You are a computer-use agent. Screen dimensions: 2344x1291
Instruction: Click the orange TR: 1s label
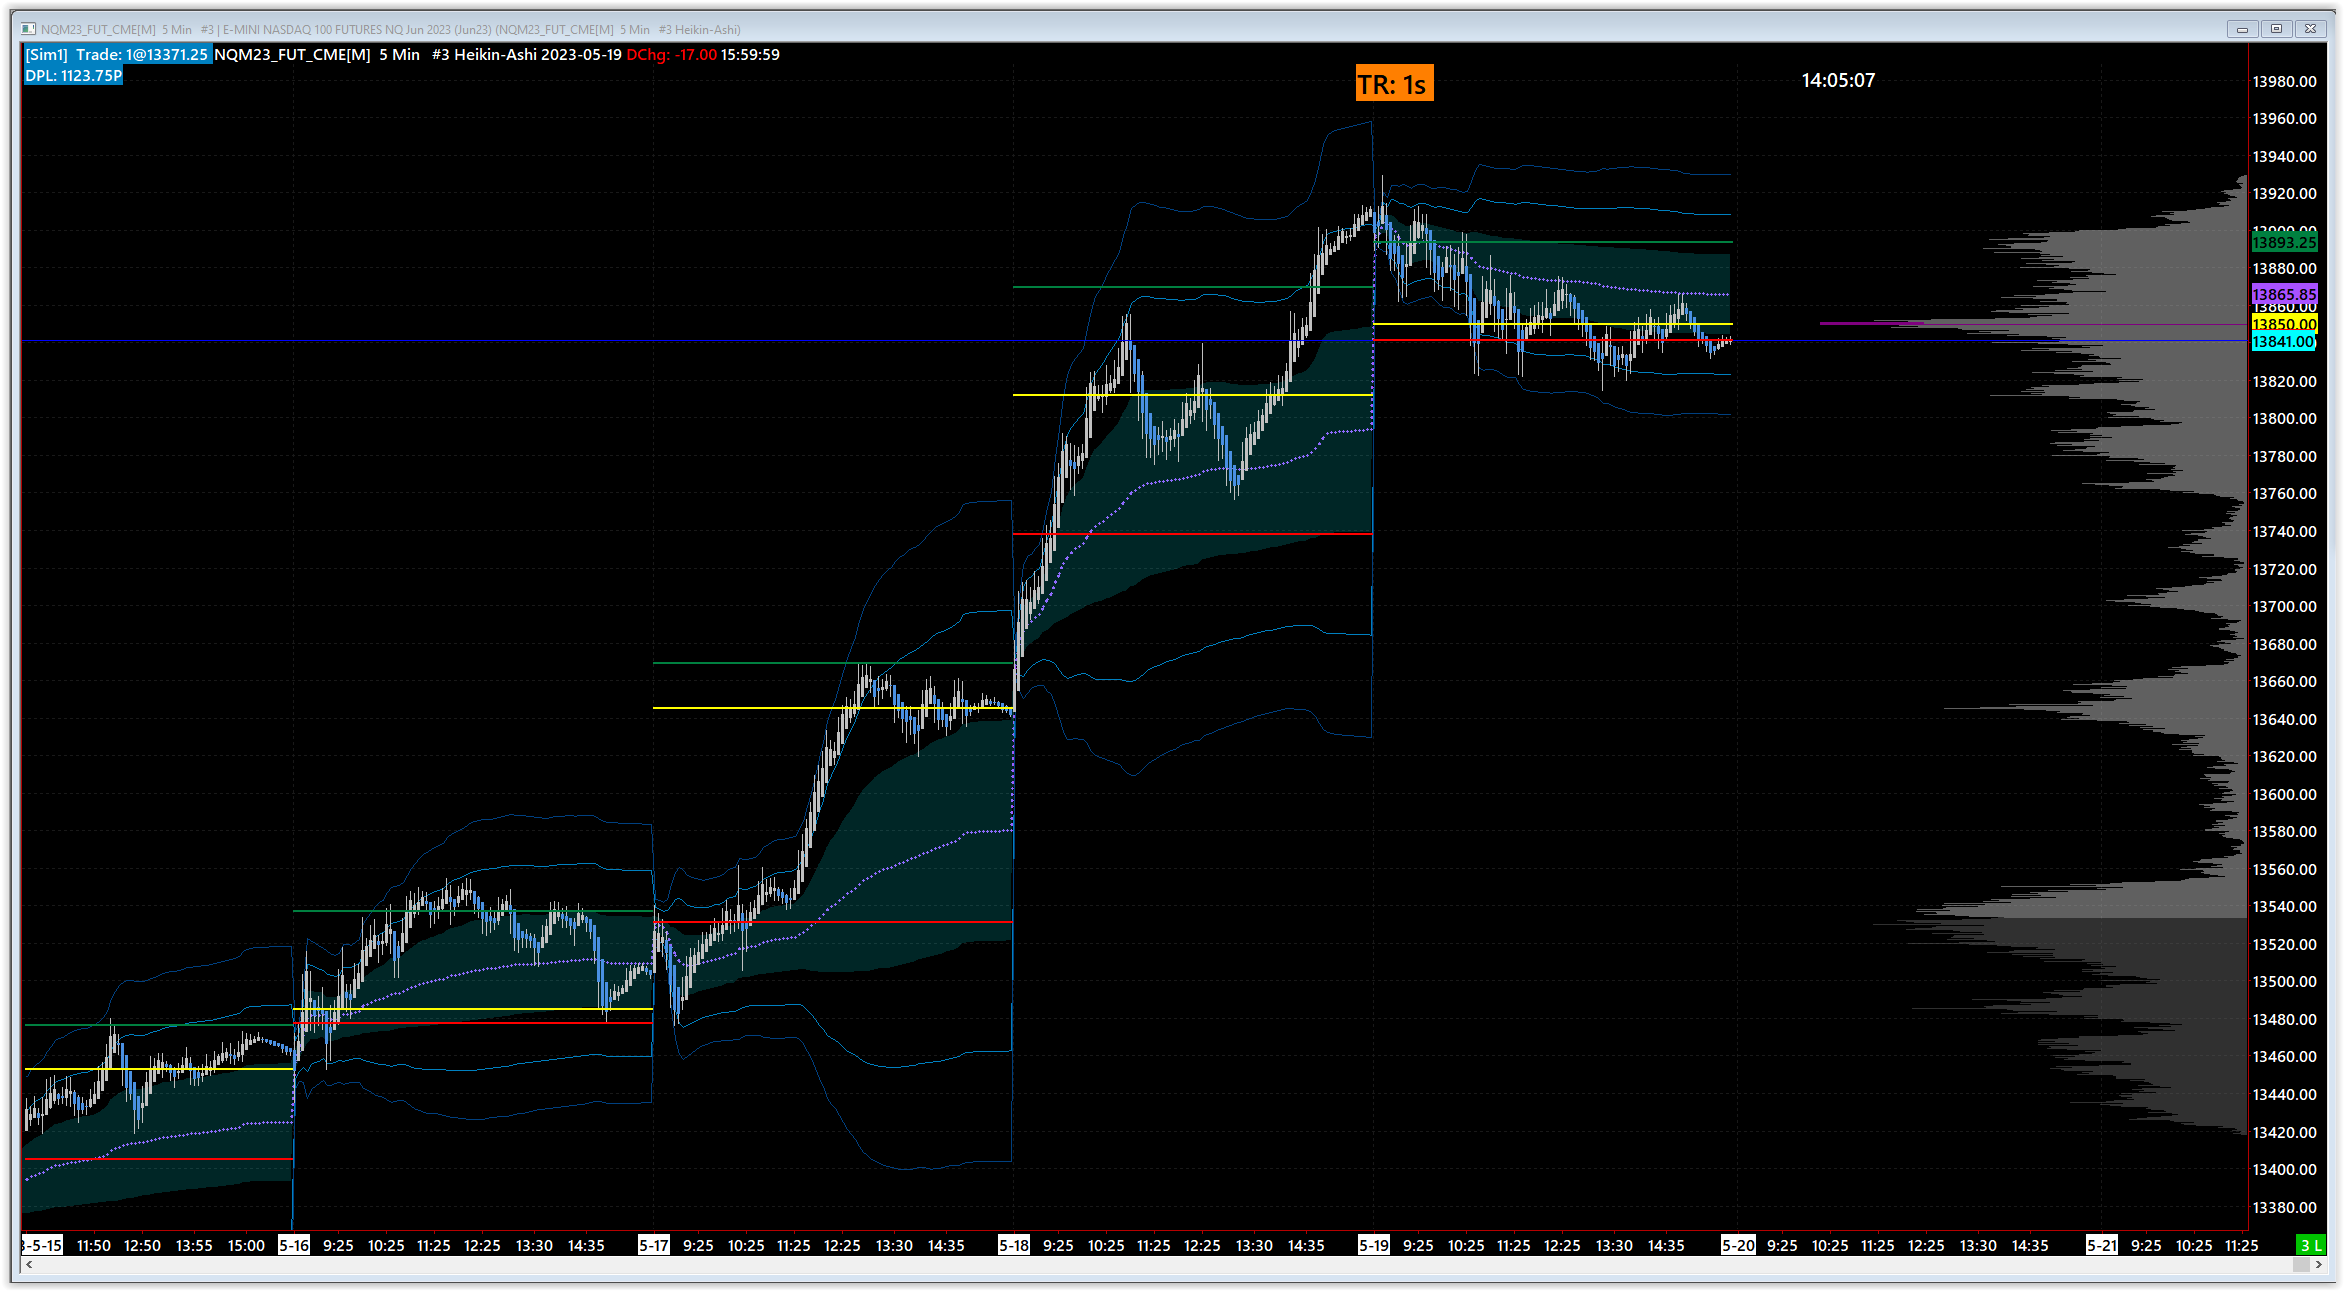[x=1394, y=84]
